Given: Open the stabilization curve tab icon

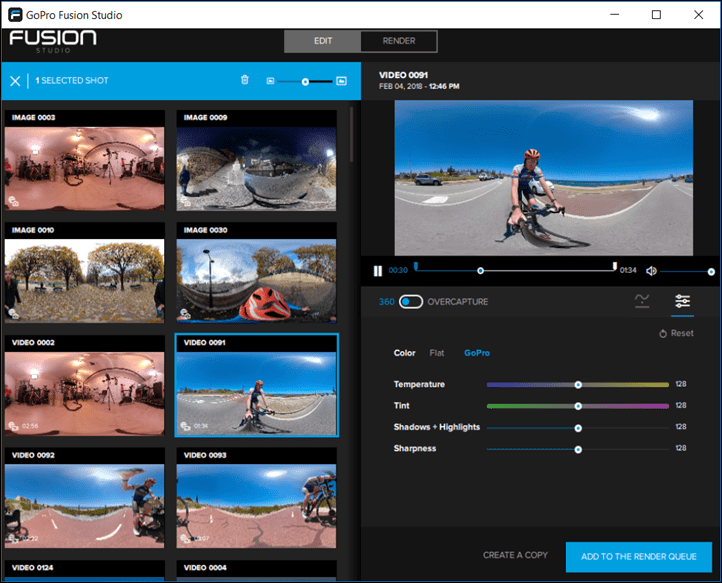Looking at the screenshot, I should 642,301.
